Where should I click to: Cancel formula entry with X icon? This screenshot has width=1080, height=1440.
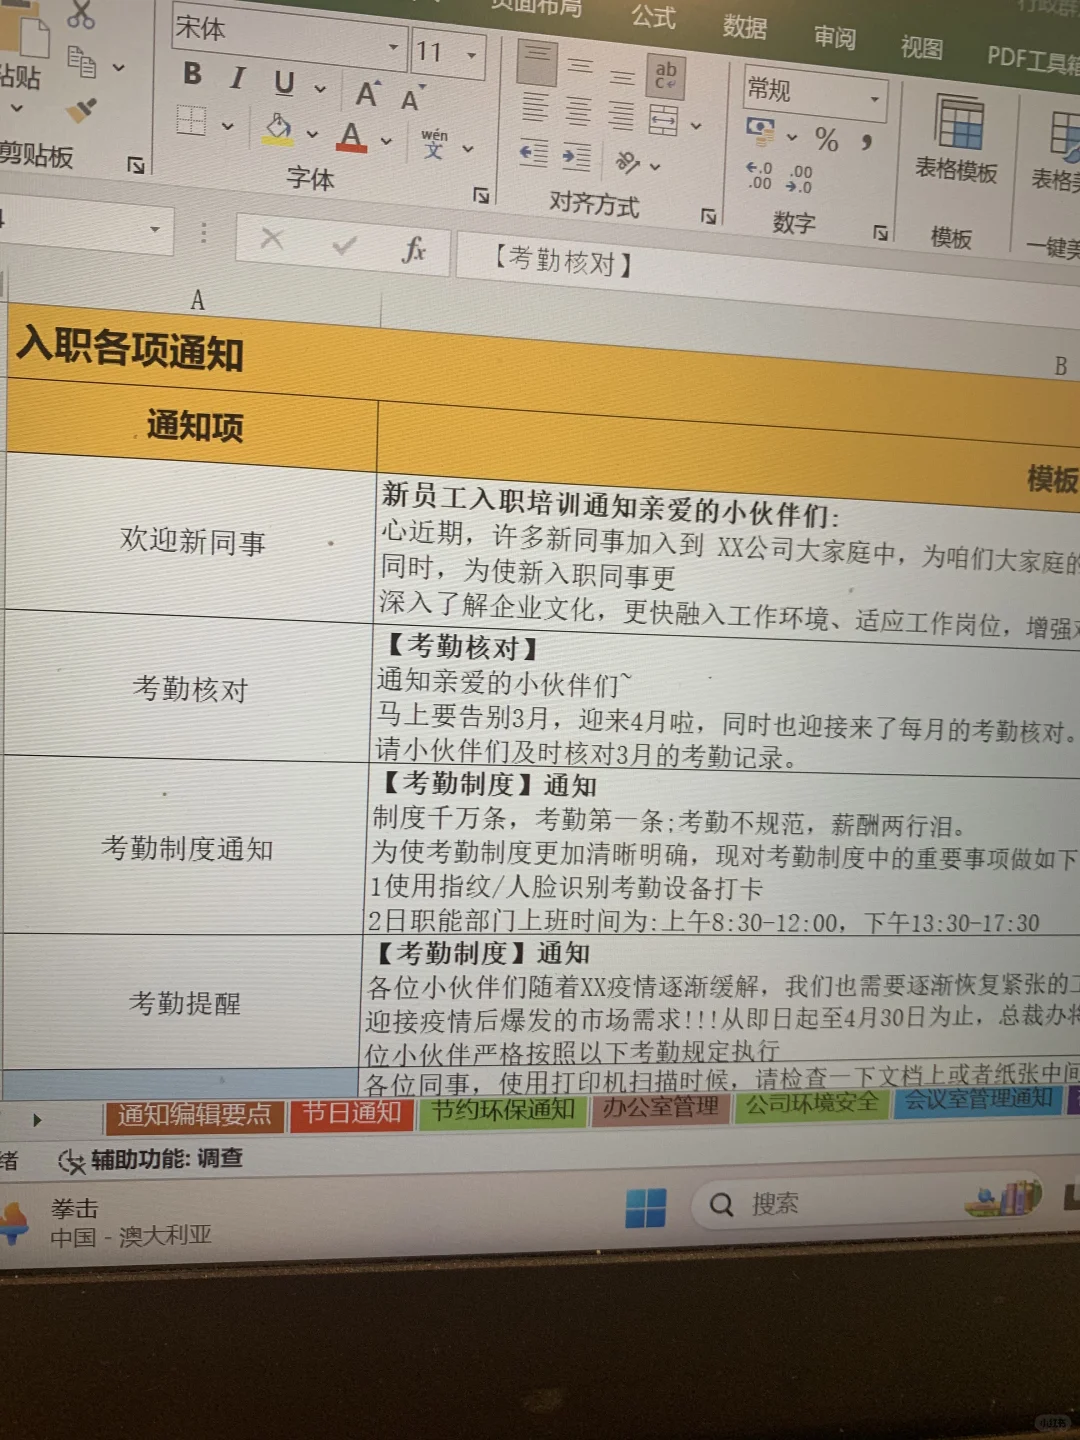point(272,239)
